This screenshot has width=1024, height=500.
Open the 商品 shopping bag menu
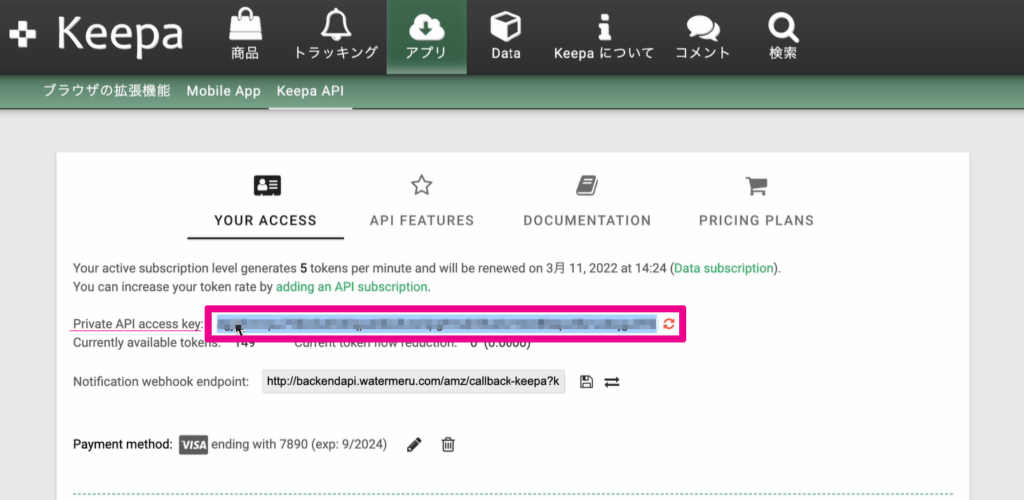click(244, 36)
